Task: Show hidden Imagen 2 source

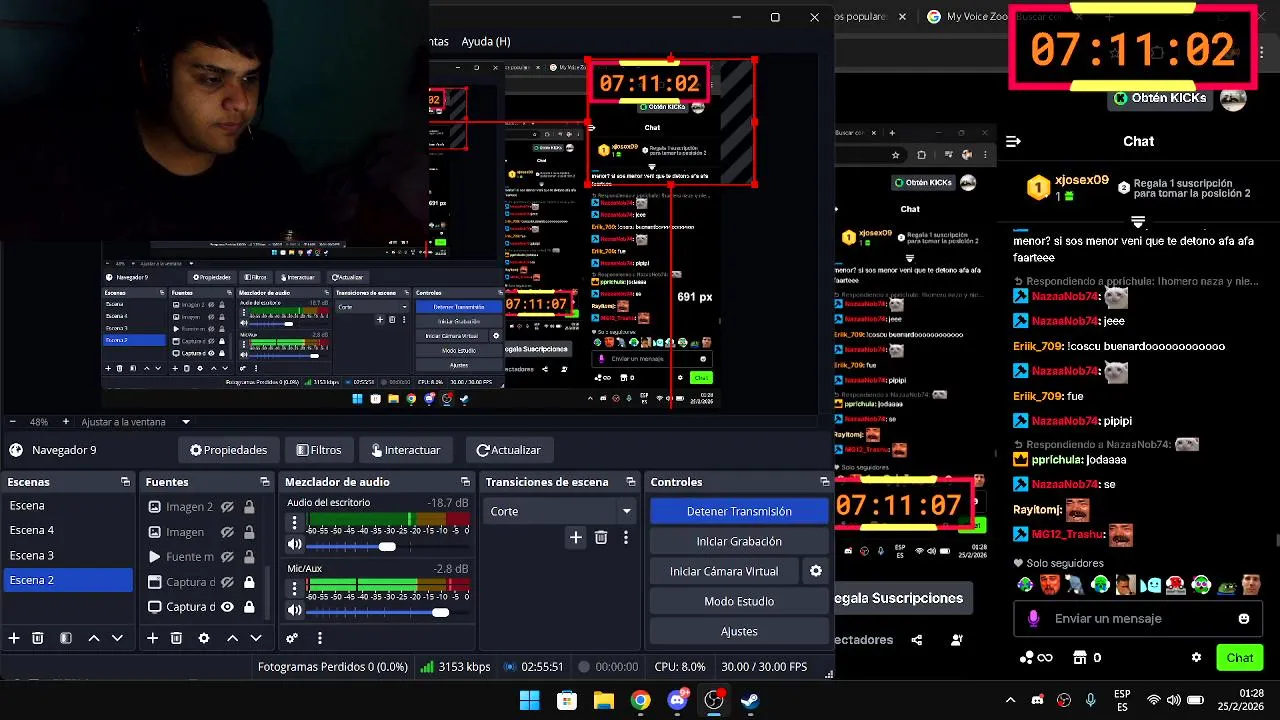Action: (227, 507)
